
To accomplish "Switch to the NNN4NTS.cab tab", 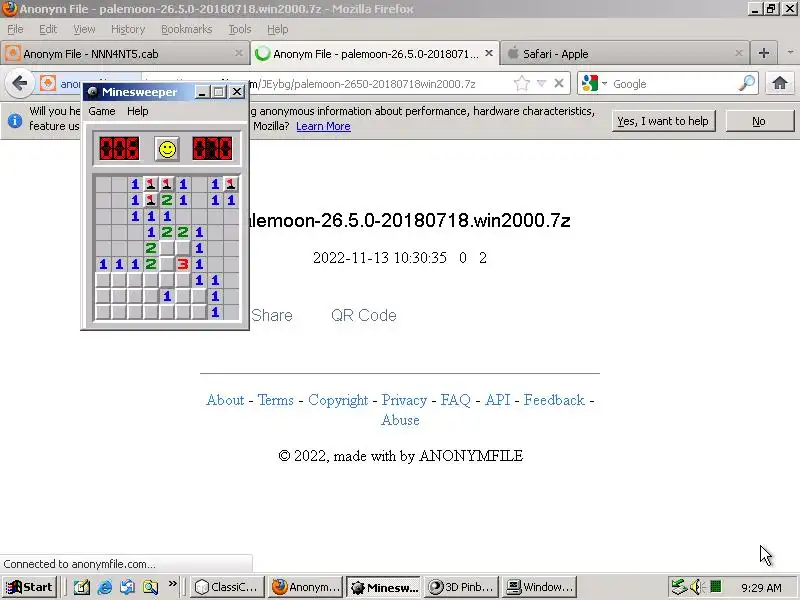I will (125, 54).
